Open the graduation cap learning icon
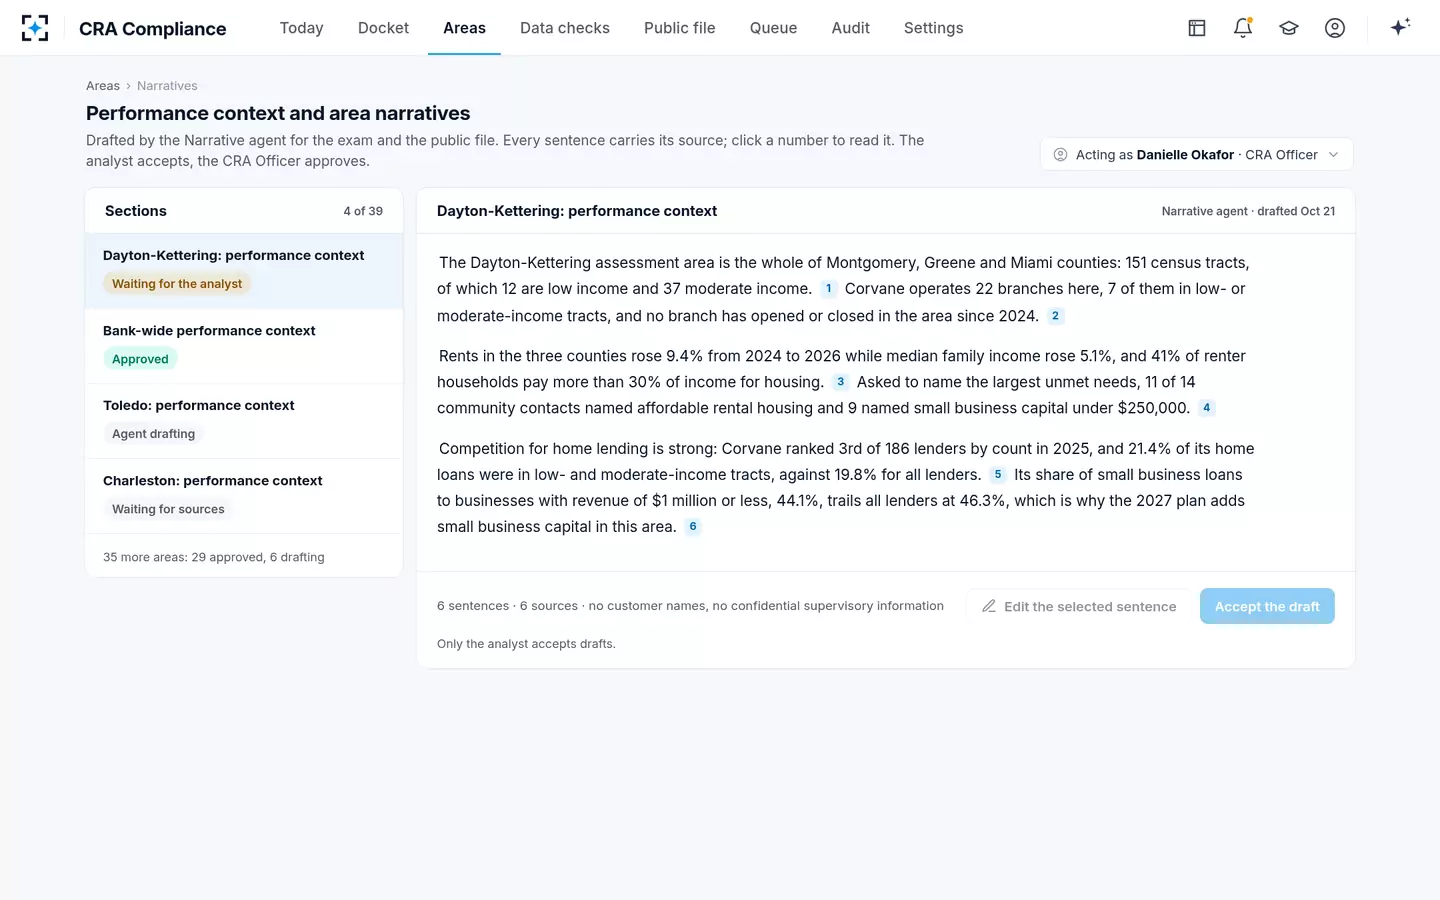This screenshot has height=900, width=1440. tap(1289, 28)
